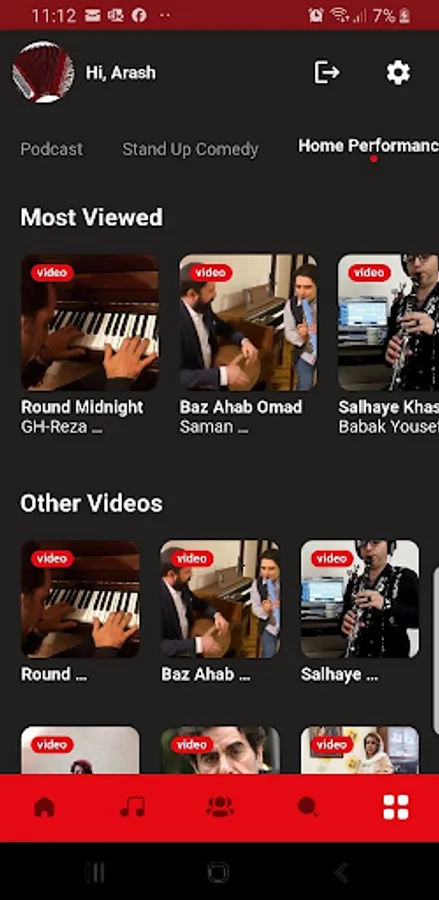This screenshot has width=439, height=900.
Task: Open Salhaye Khas clarinet video in Most Viewed
Action: coord(388,323)
